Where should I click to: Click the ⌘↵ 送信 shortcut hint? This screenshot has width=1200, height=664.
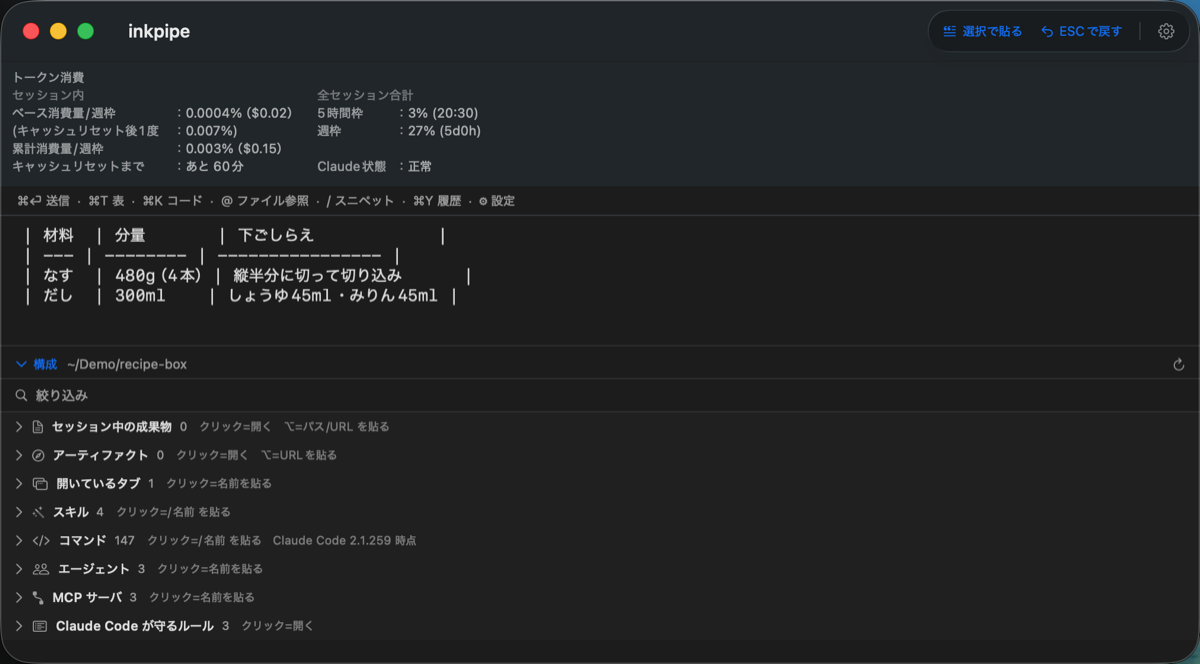43,201
